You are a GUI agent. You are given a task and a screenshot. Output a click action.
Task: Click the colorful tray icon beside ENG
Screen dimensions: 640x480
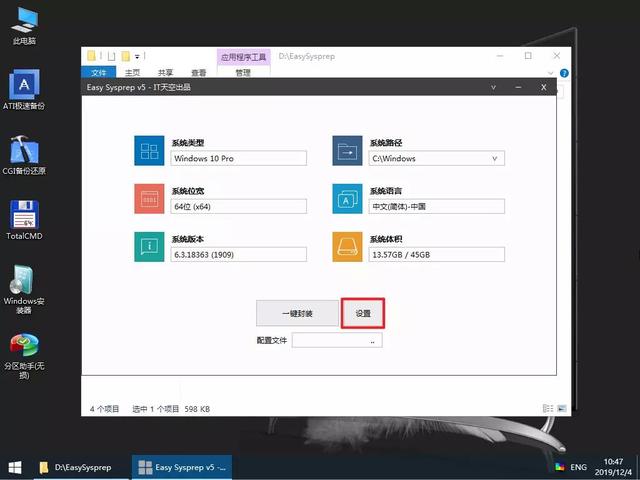pyautogui.click(x=559, y=467)
